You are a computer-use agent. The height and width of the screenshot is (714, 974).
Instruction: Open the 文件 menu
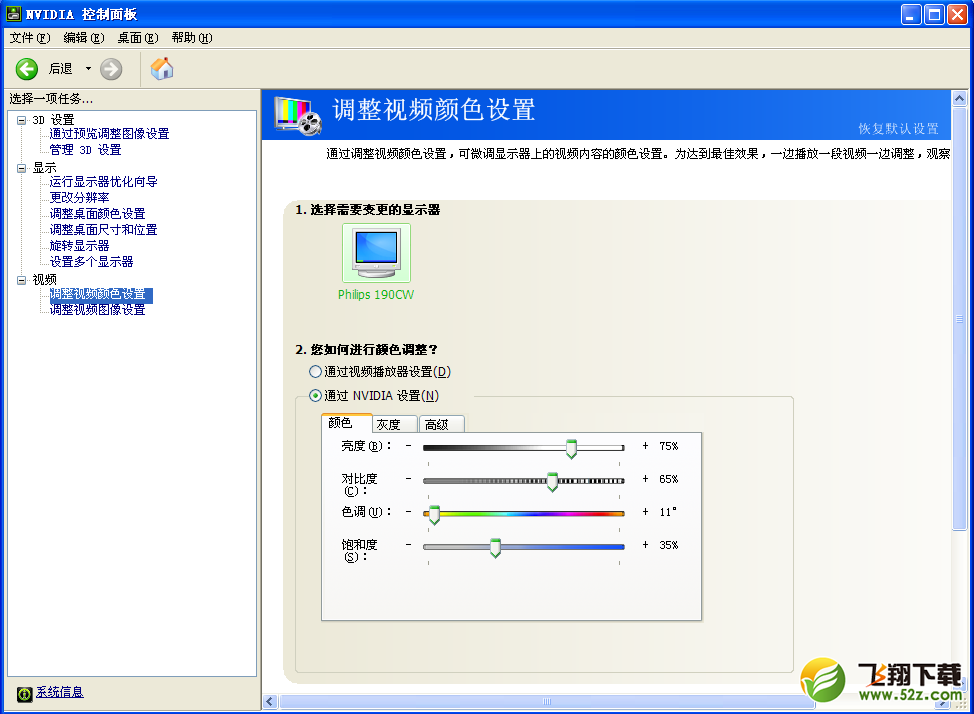pos(30,38)
